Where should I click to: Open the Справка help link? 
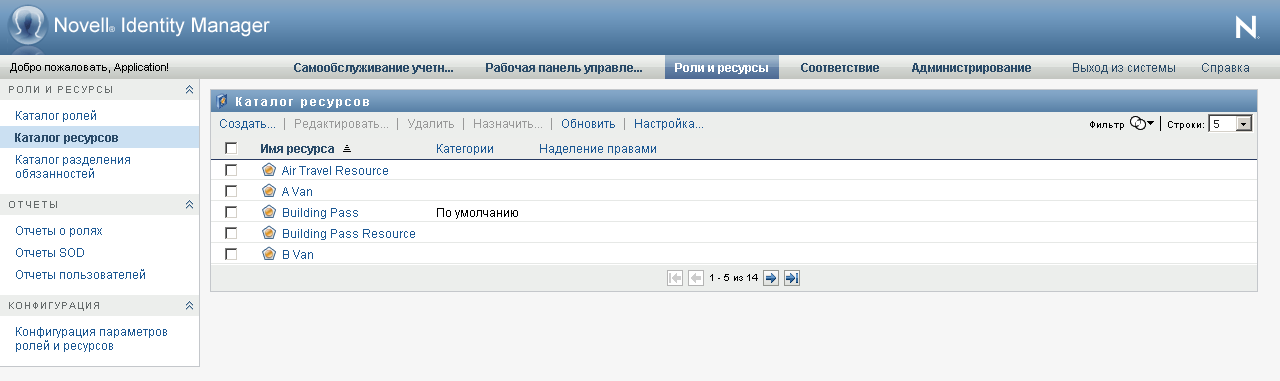[1225, 68]
